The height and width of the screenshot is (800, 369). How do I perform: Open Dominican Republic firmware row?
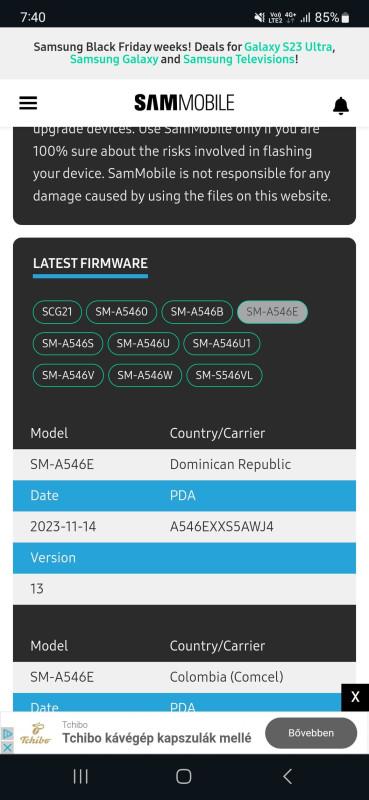click(184, 464)
